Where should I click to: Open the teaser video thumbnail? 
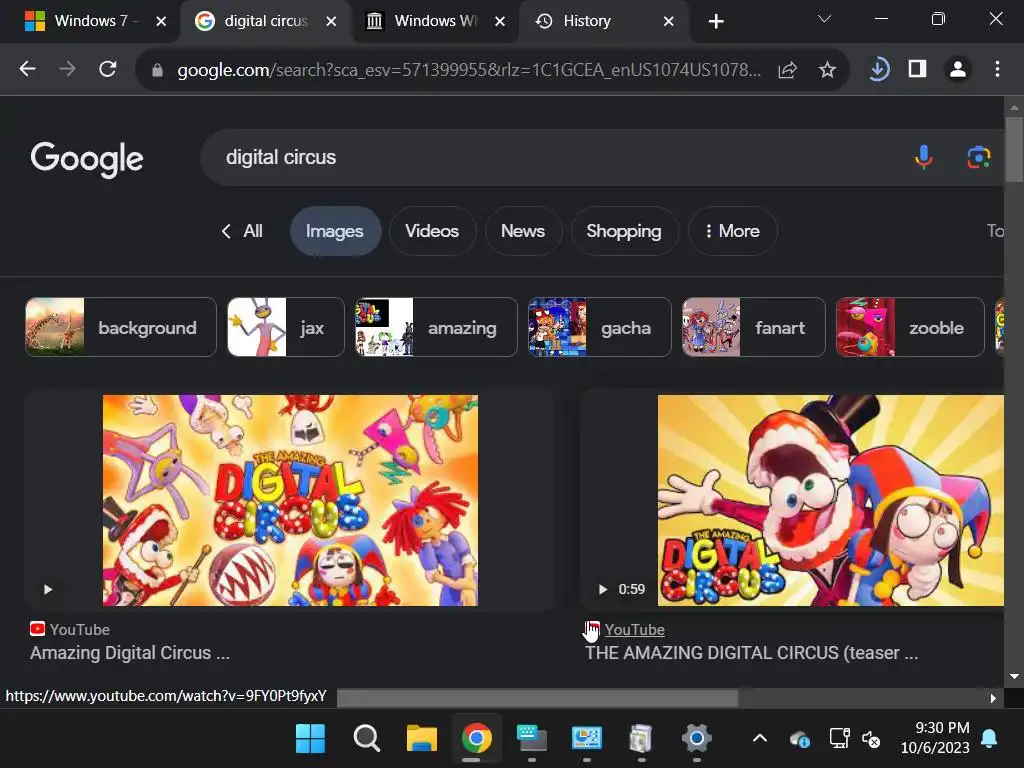tap(831, 500)
